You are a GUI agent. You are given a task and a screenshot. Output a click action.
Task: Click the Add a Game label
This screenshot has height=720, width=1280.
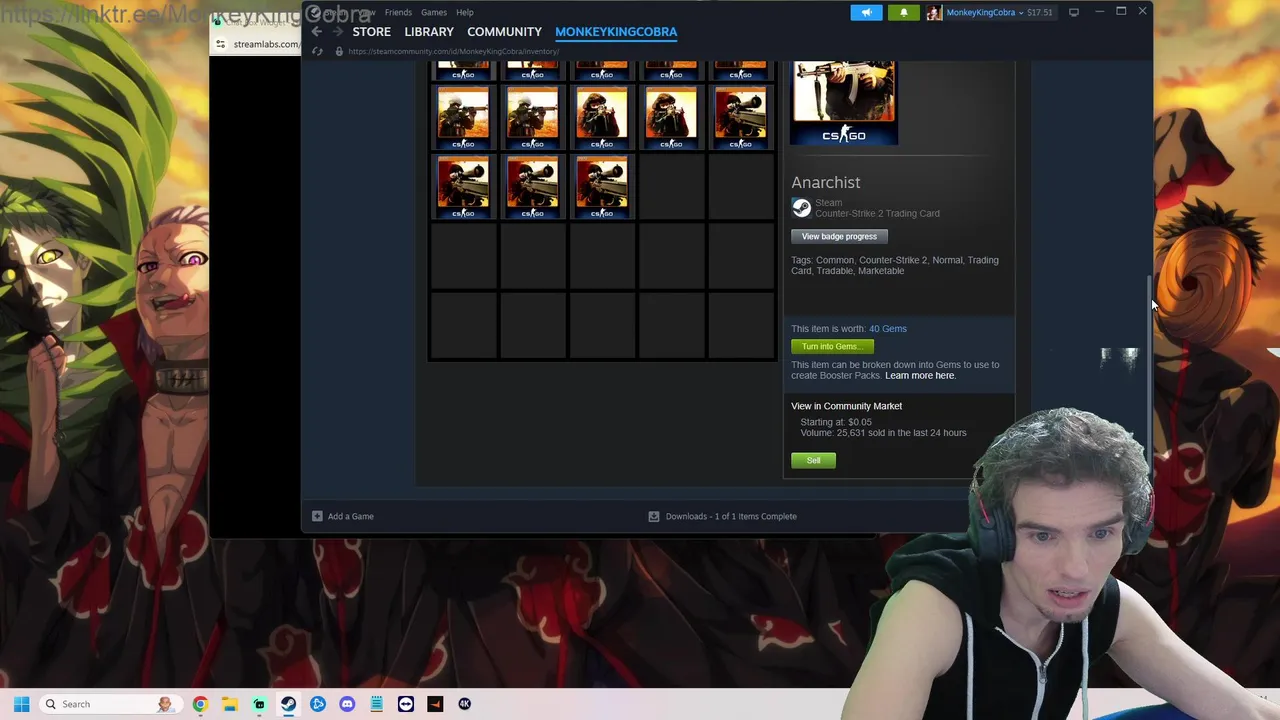point(350,516)
